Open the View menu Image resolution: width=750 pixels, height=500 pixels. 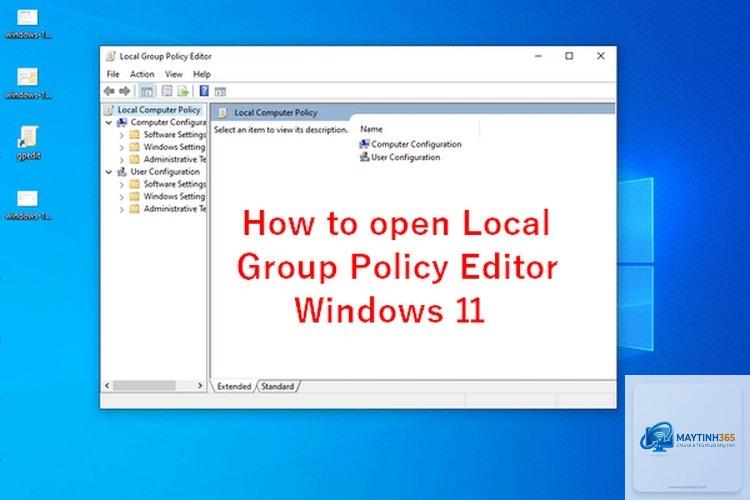pos(174,74)
